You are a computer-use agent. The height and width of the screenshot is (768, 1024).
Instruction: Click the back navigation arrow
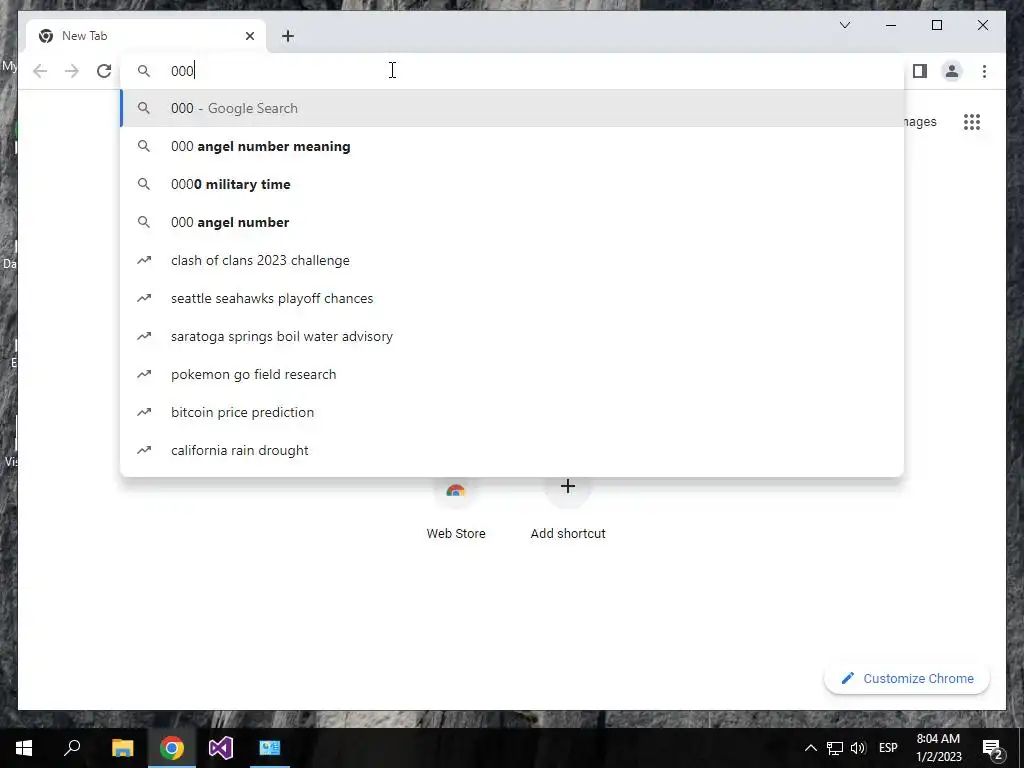(x=40, y=71)
